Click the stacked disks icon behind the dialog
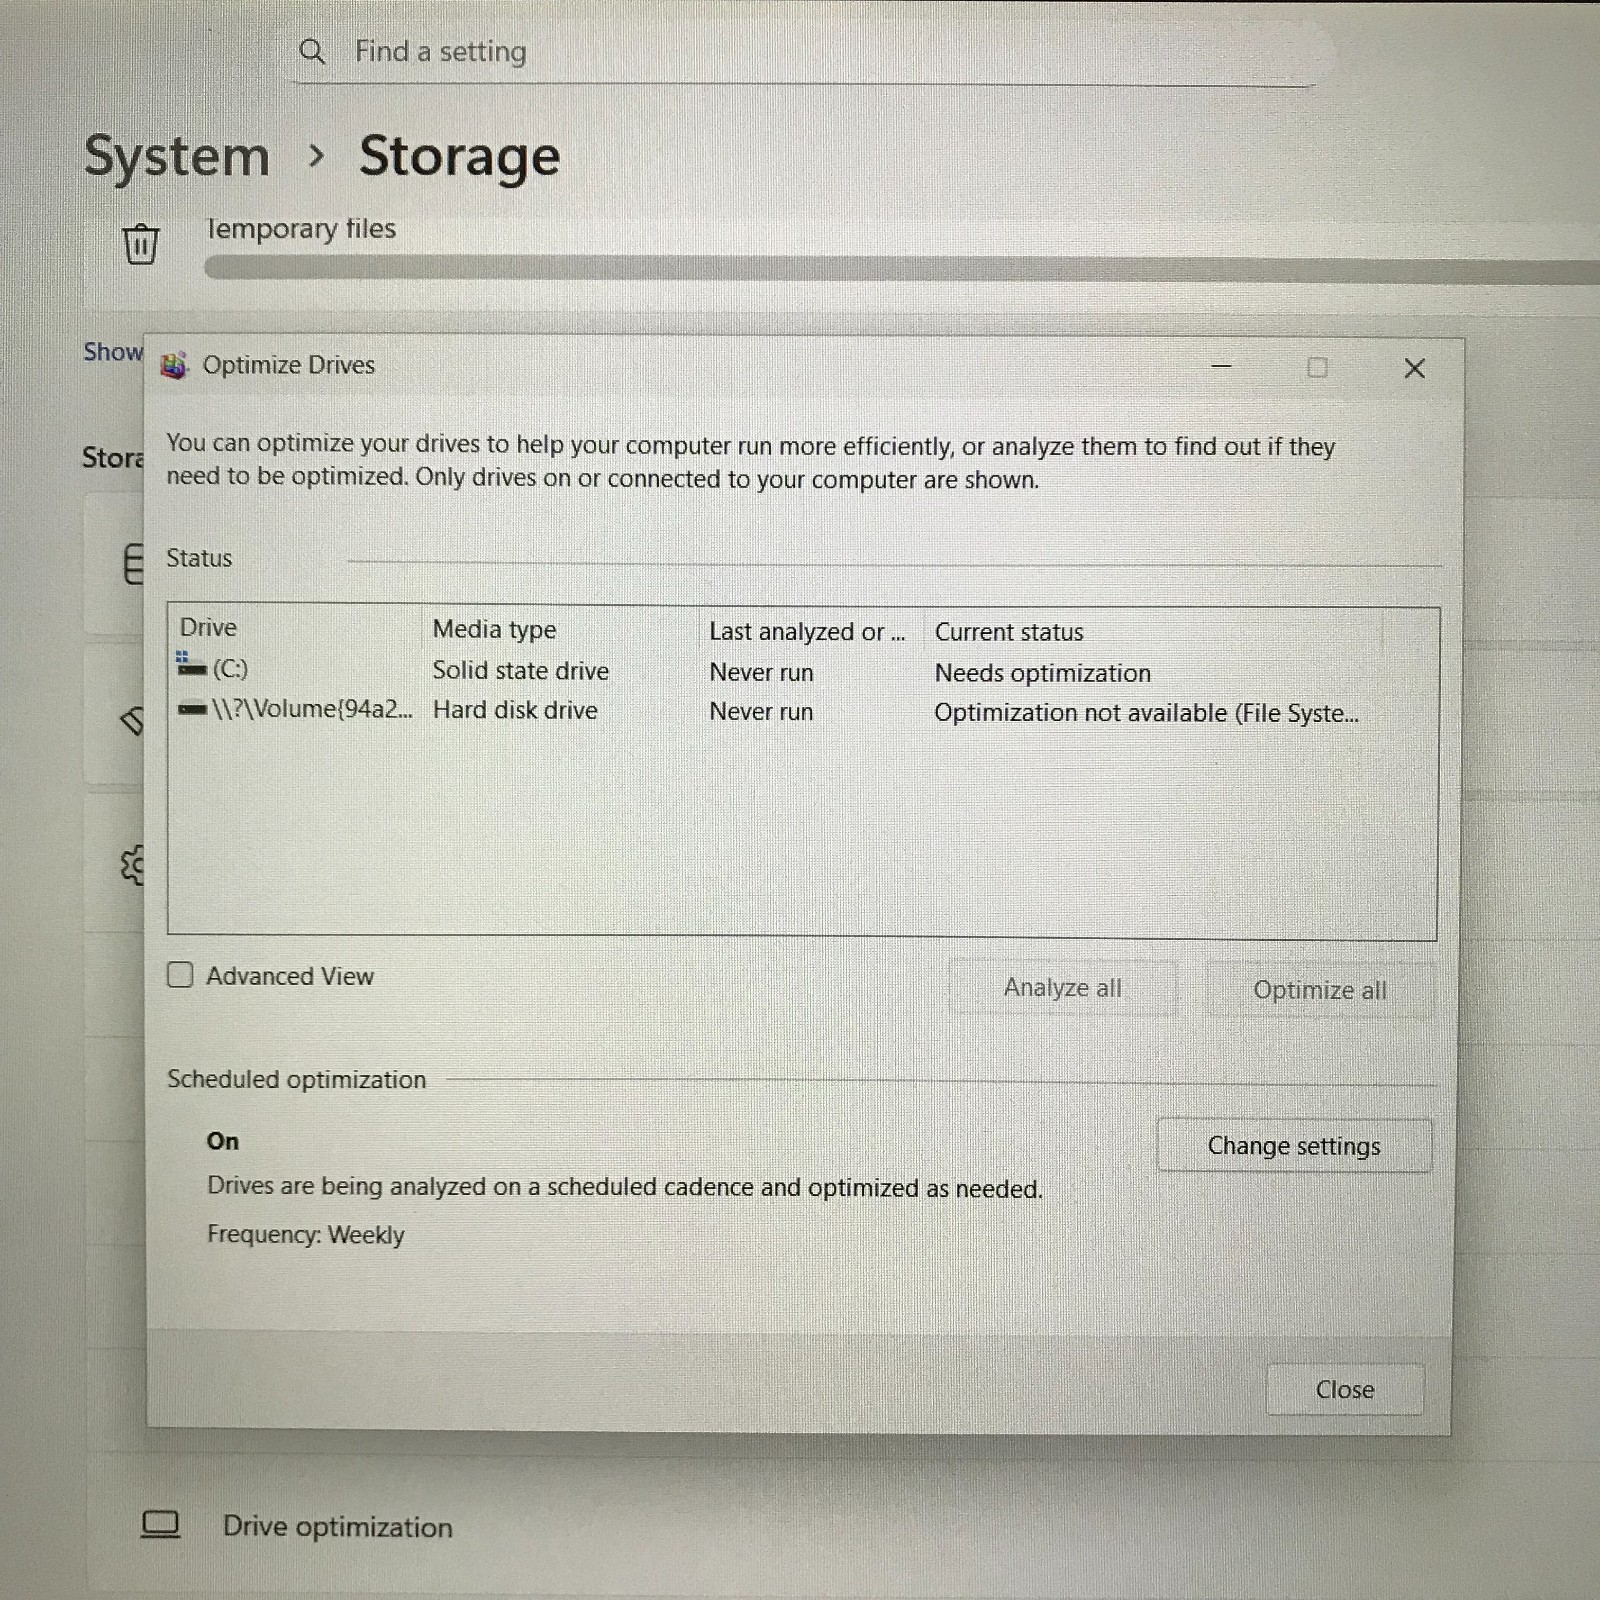 point(134,563)
